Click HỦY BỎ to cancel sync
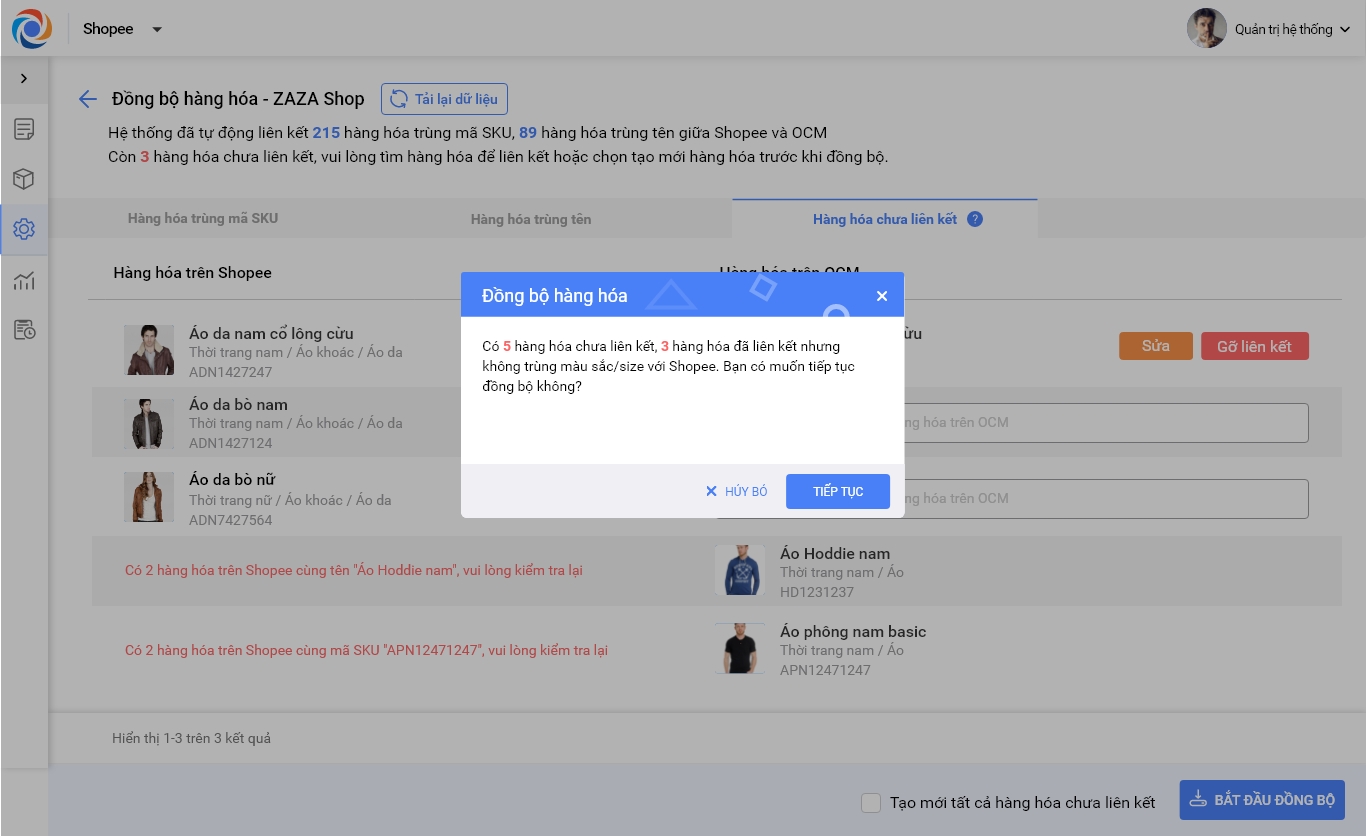 [x=737, y=491]
